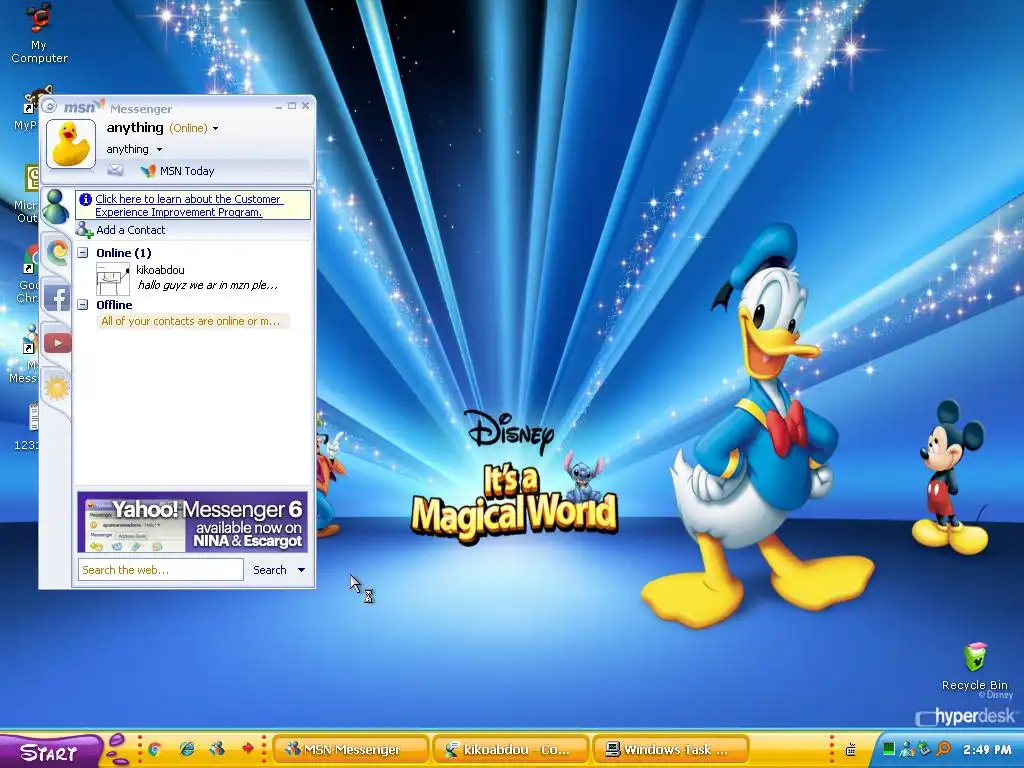Screen dimensions: 1024x768
Task: Open the online status dropdown arrow
Action: point(216,129)
